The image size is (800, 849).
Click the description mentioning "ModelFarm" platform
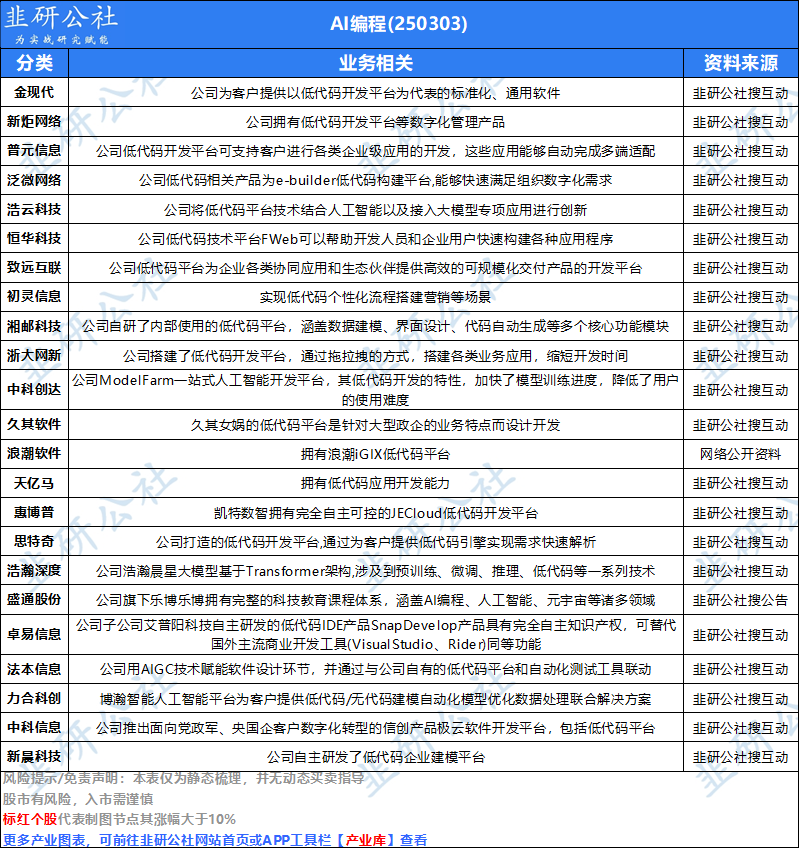click(x=375, y=390)
